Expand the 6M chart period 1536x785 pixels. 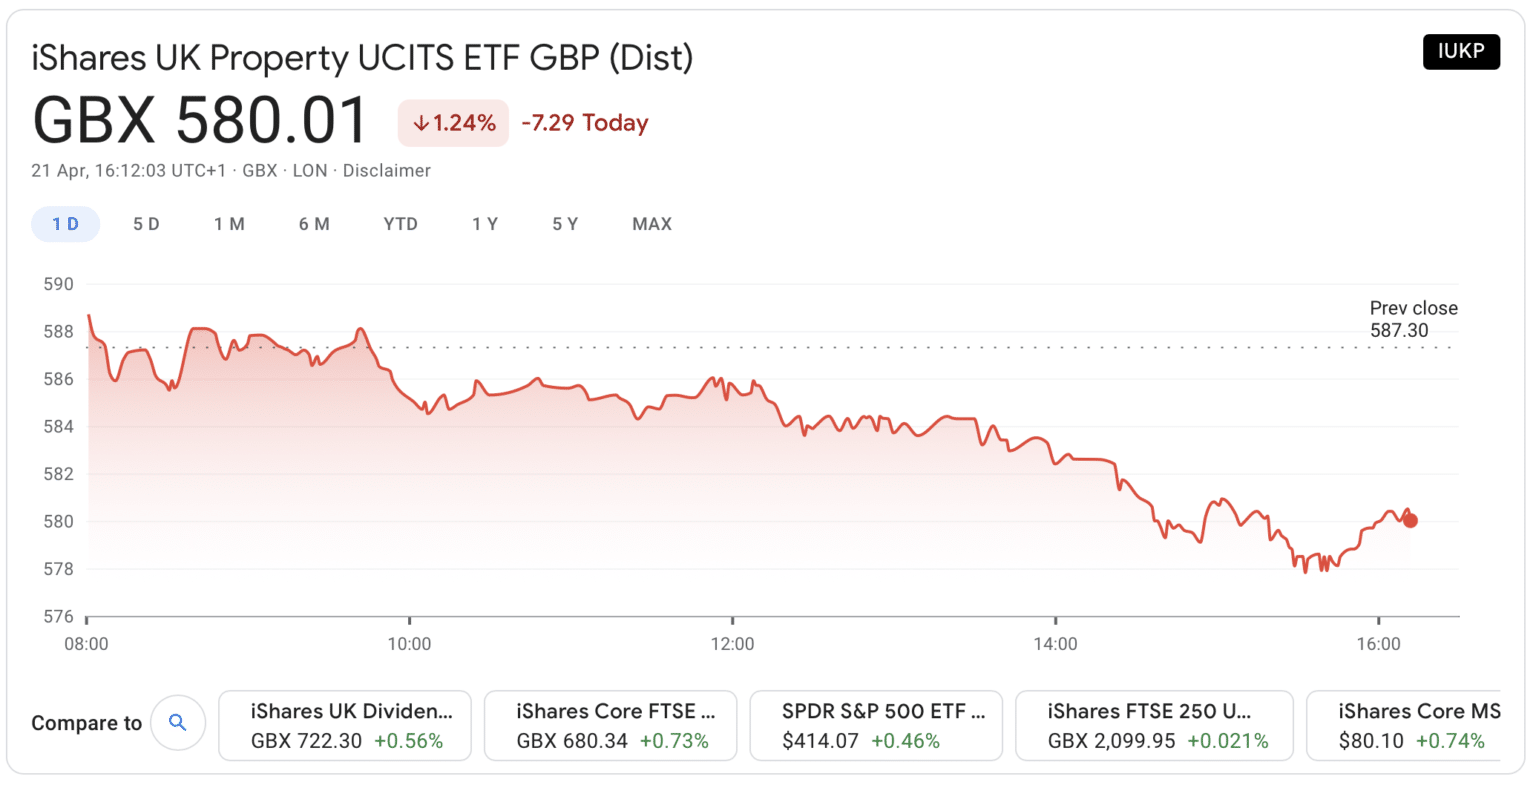pos(314,224)
